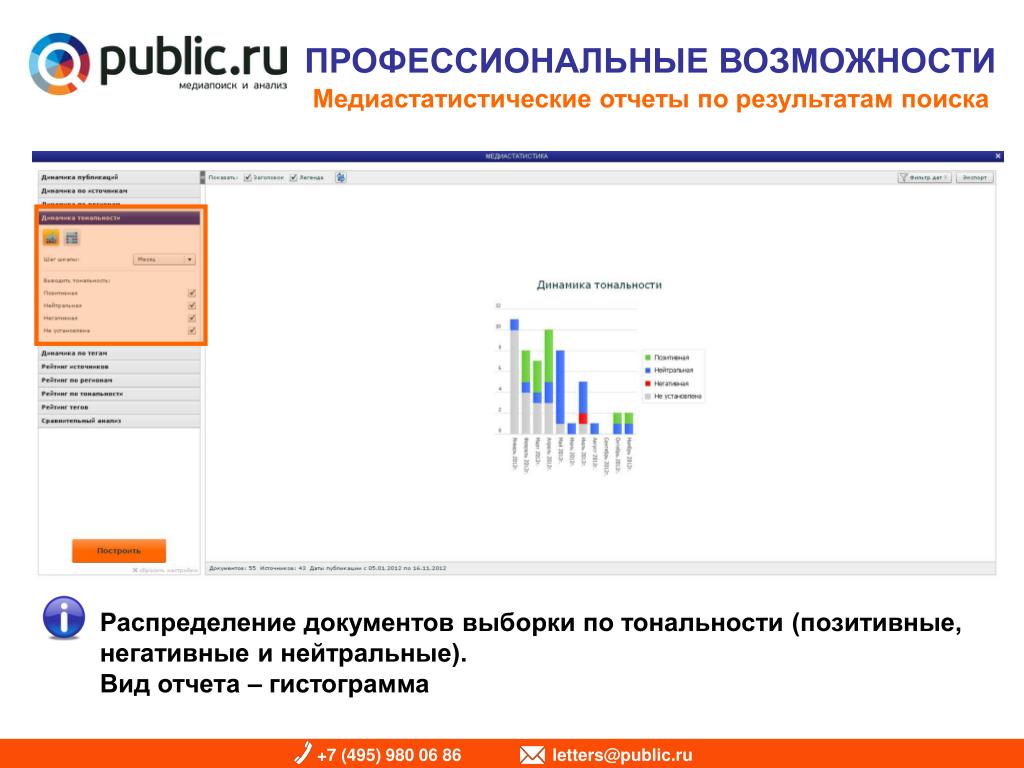Click the green Позитивная legend swatch
The width and height of the screenshot is (1024, 768).
pos(648,357)
